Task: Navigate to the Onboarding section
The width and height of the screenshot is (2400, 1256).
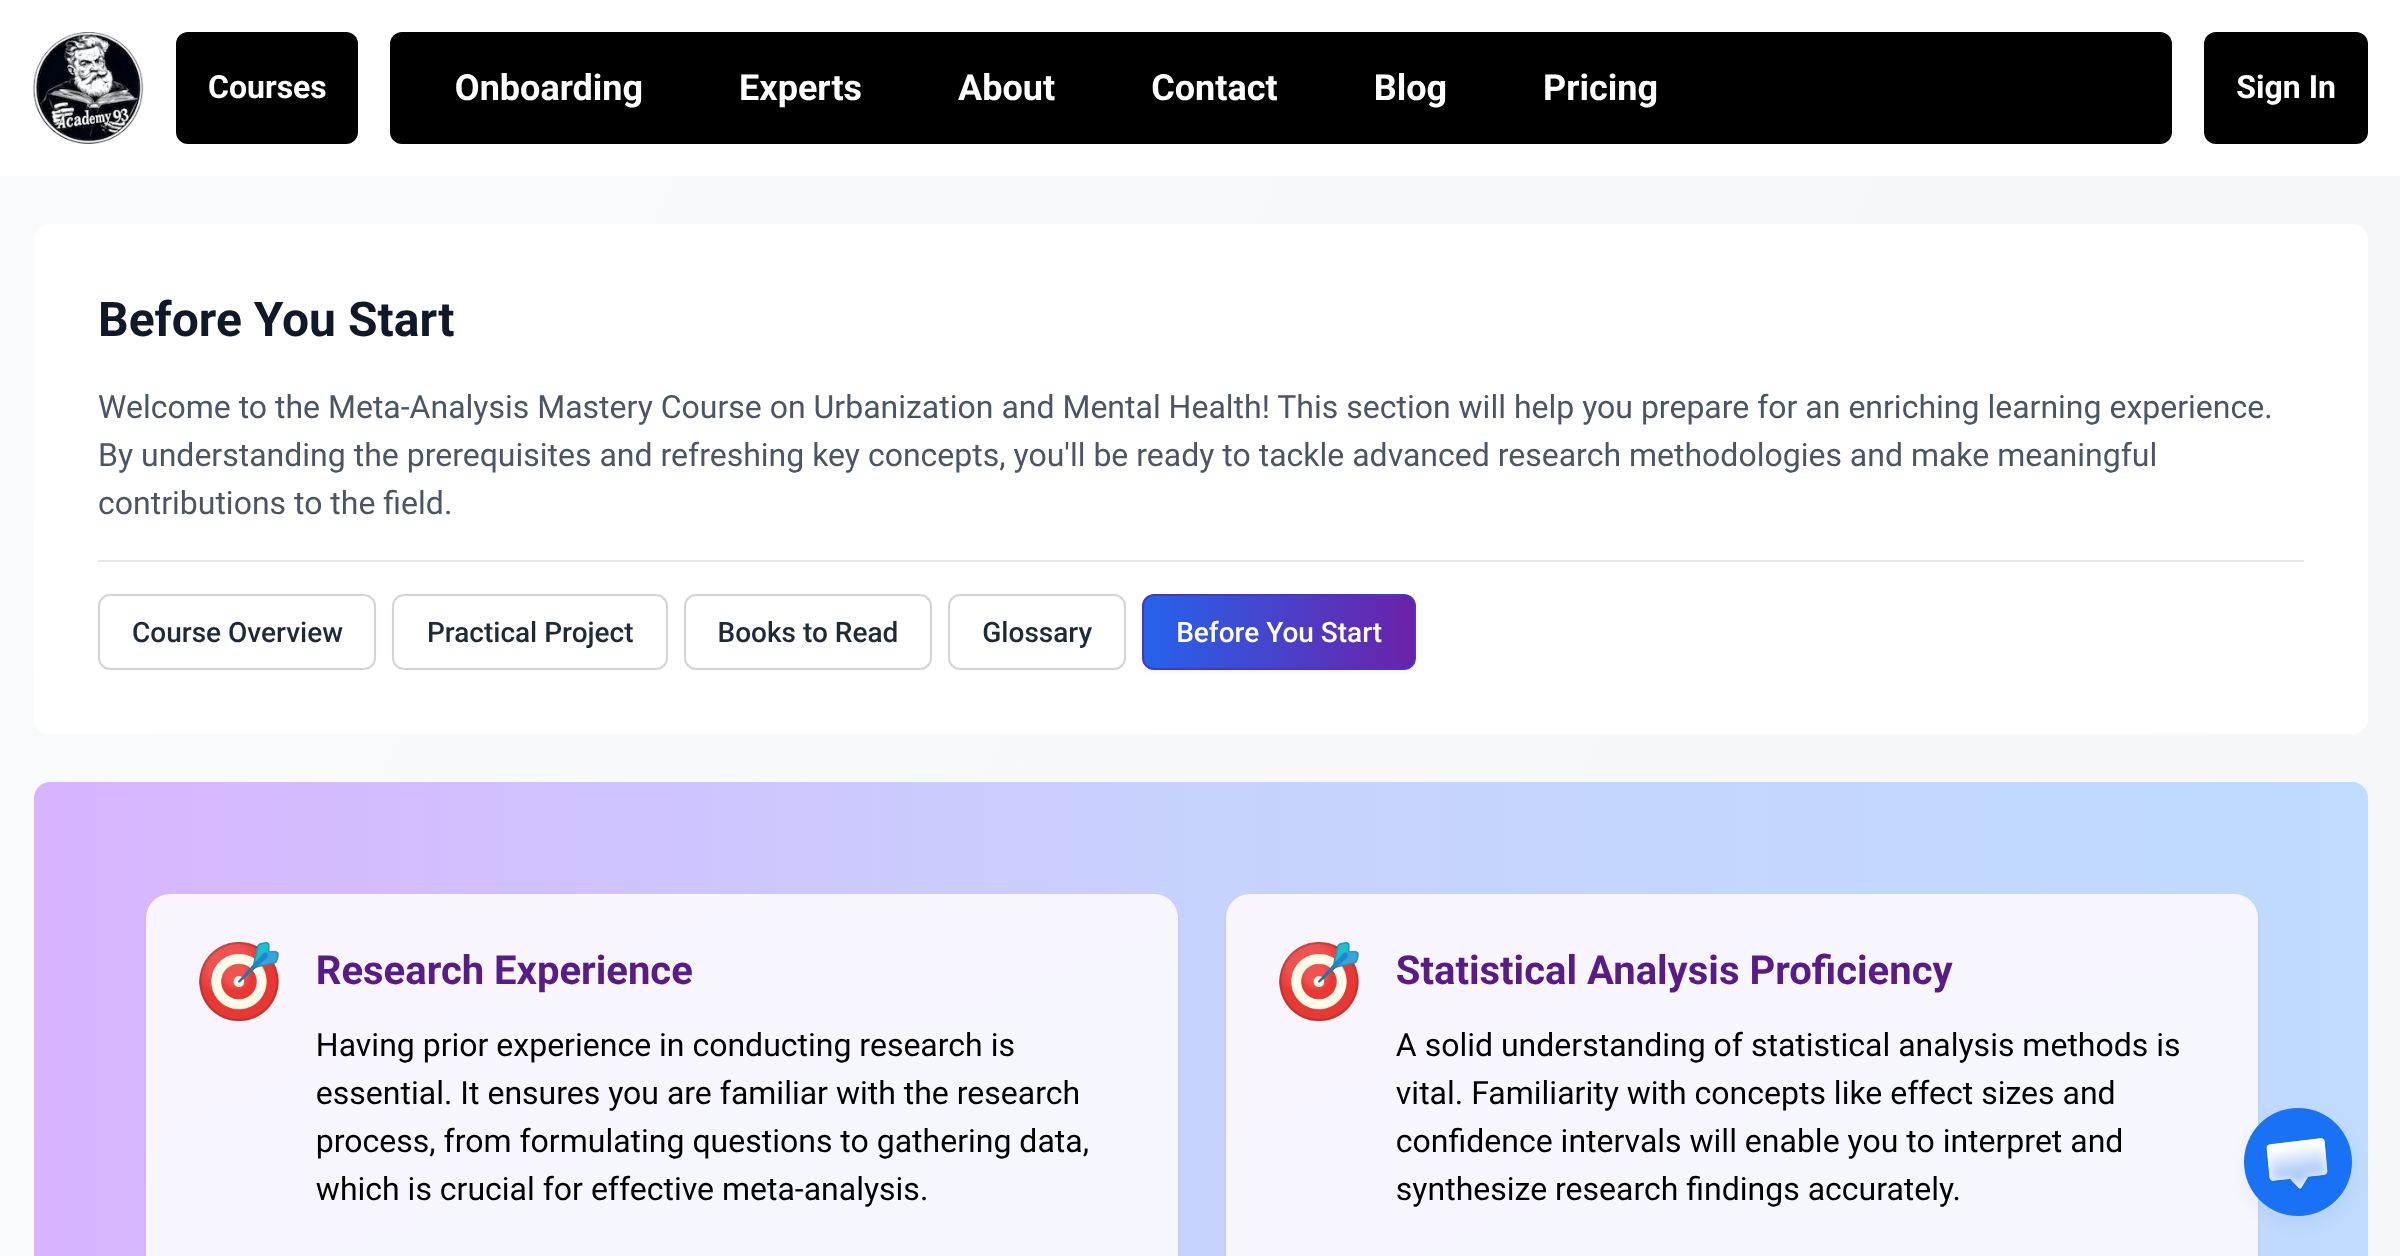Action: pos(548,88)
